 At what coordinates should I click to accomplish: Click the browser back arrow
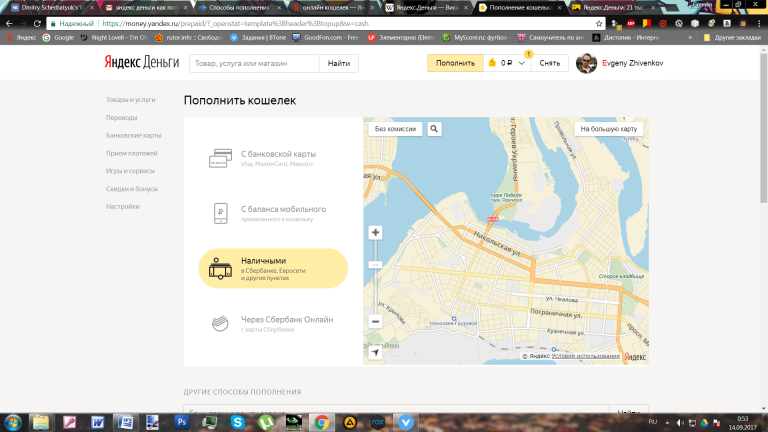(x=9, y=24)
